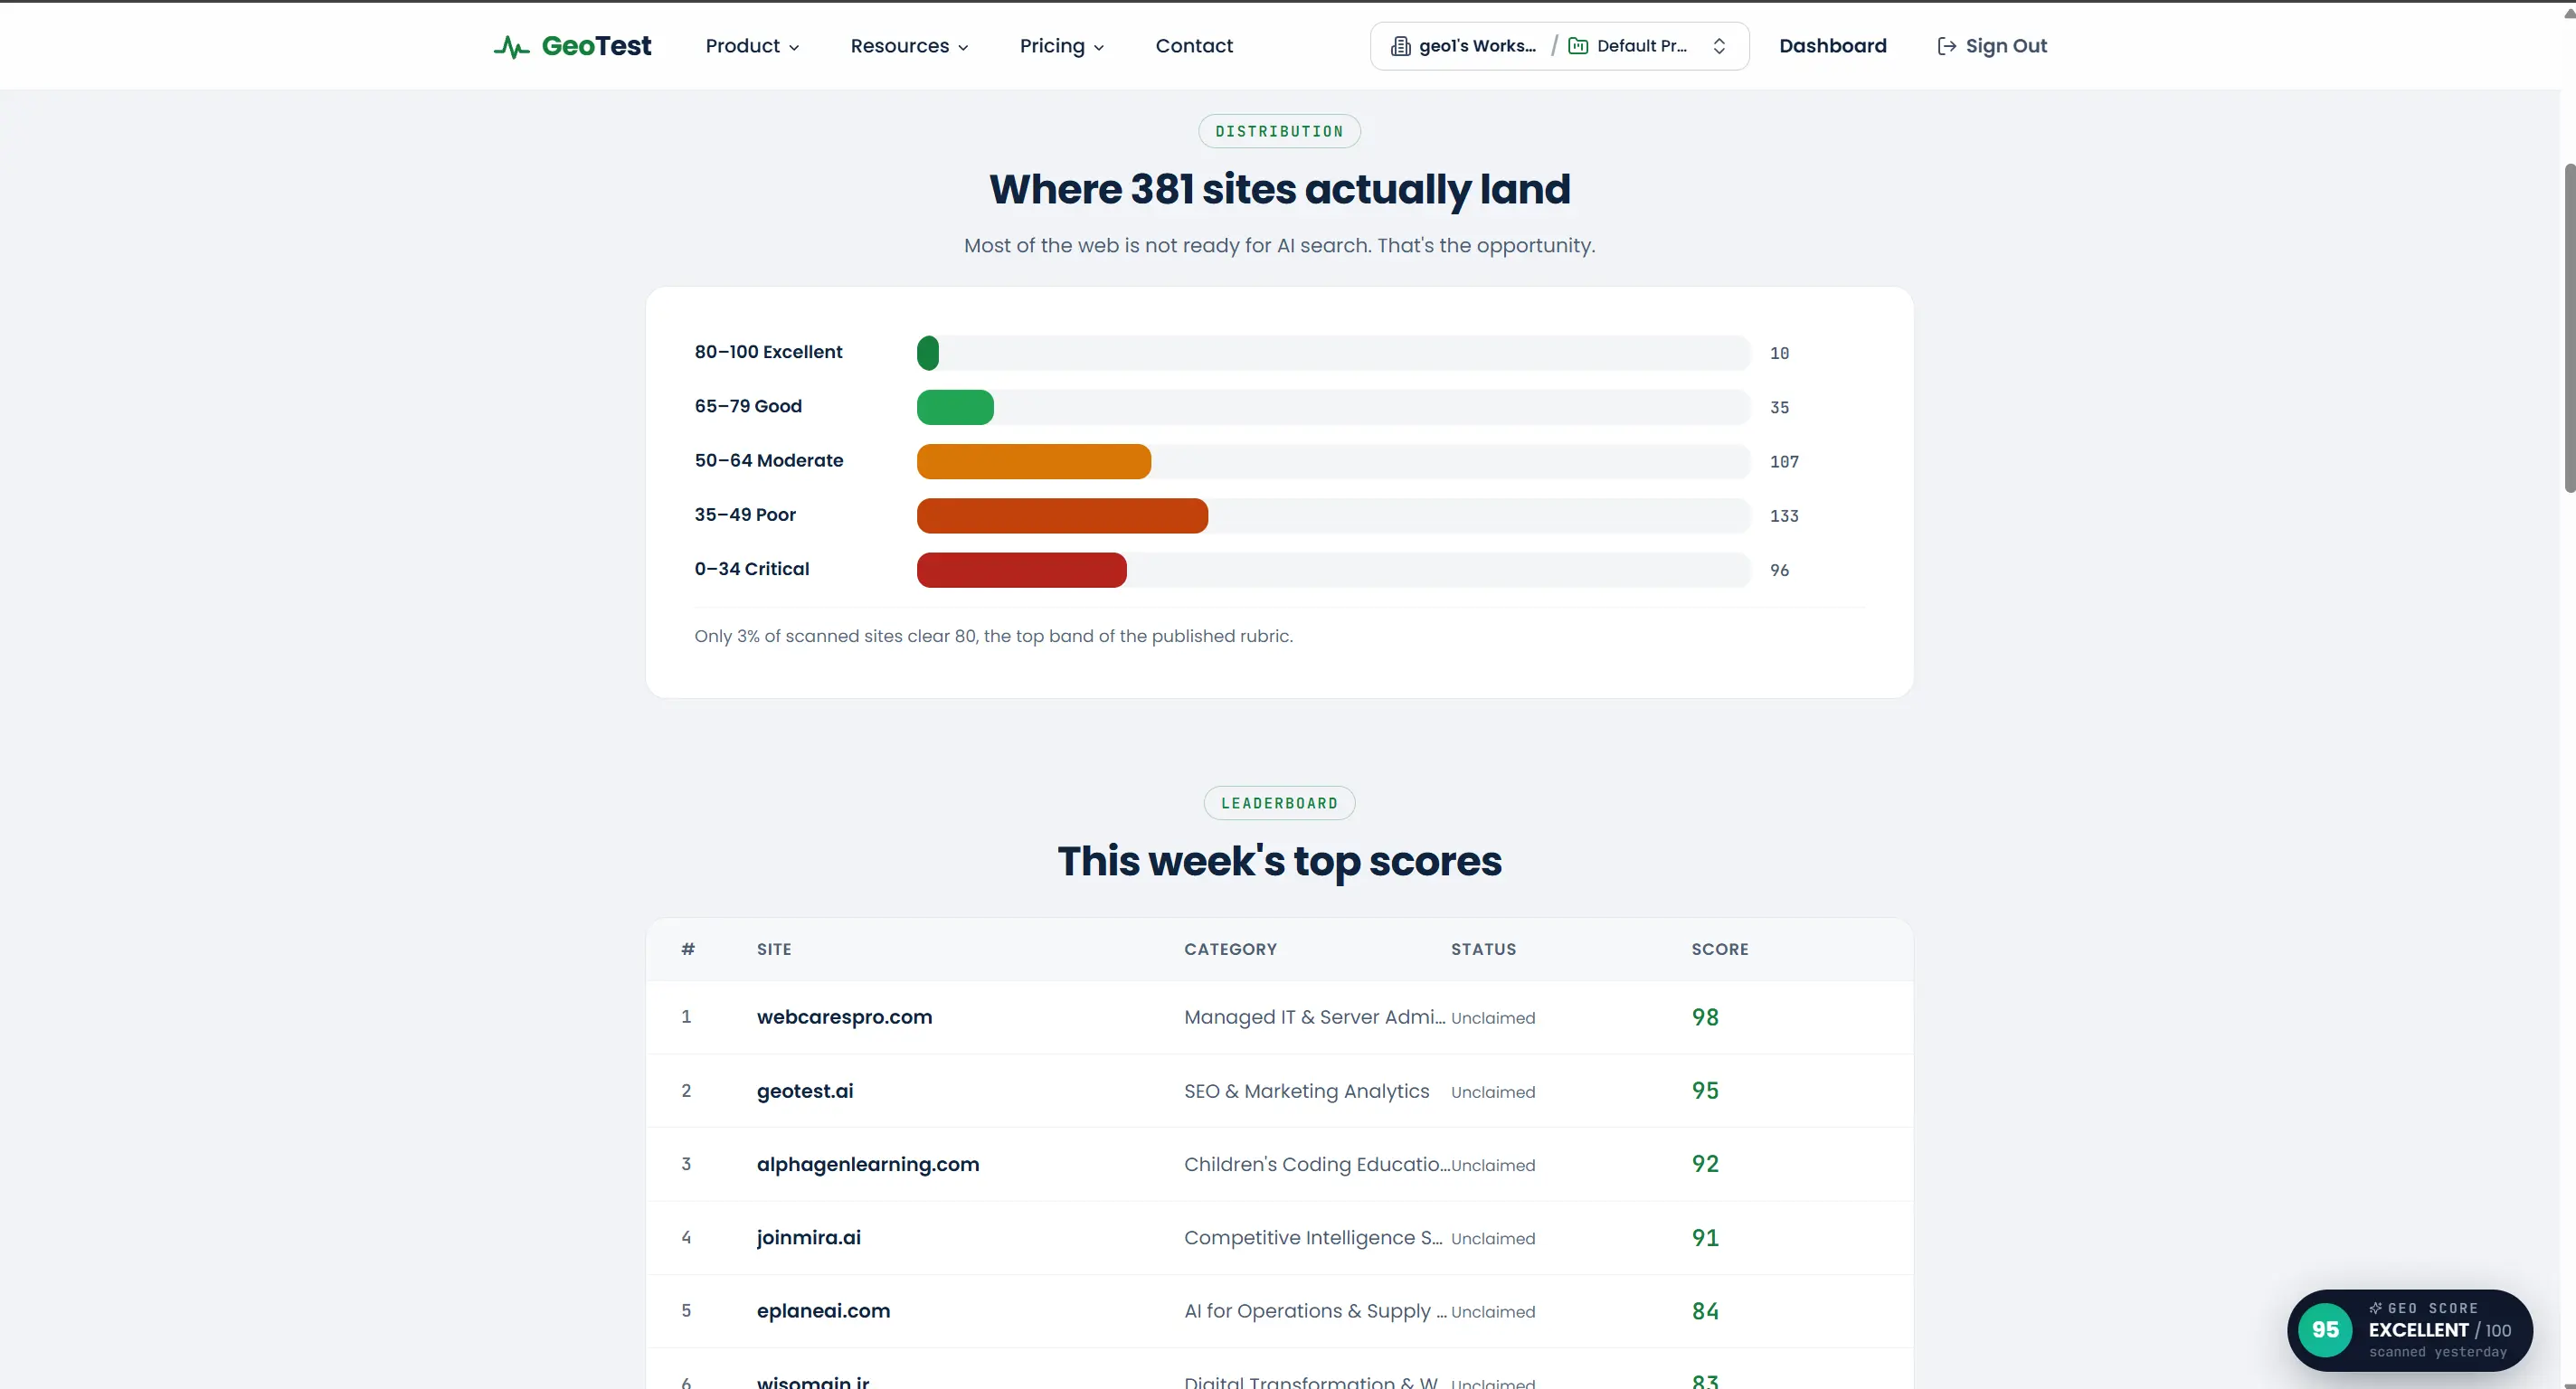Click 'scanned yesterday' text in badge
Screen dimensions: 2576x1389
[2437, 1352]
